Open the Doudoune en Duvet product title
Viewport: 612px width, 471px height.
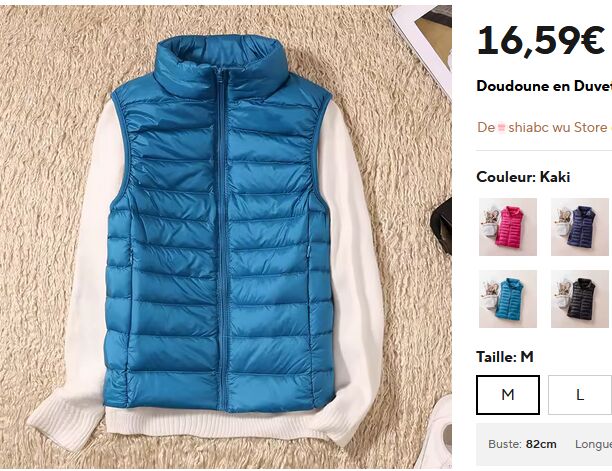544,86
